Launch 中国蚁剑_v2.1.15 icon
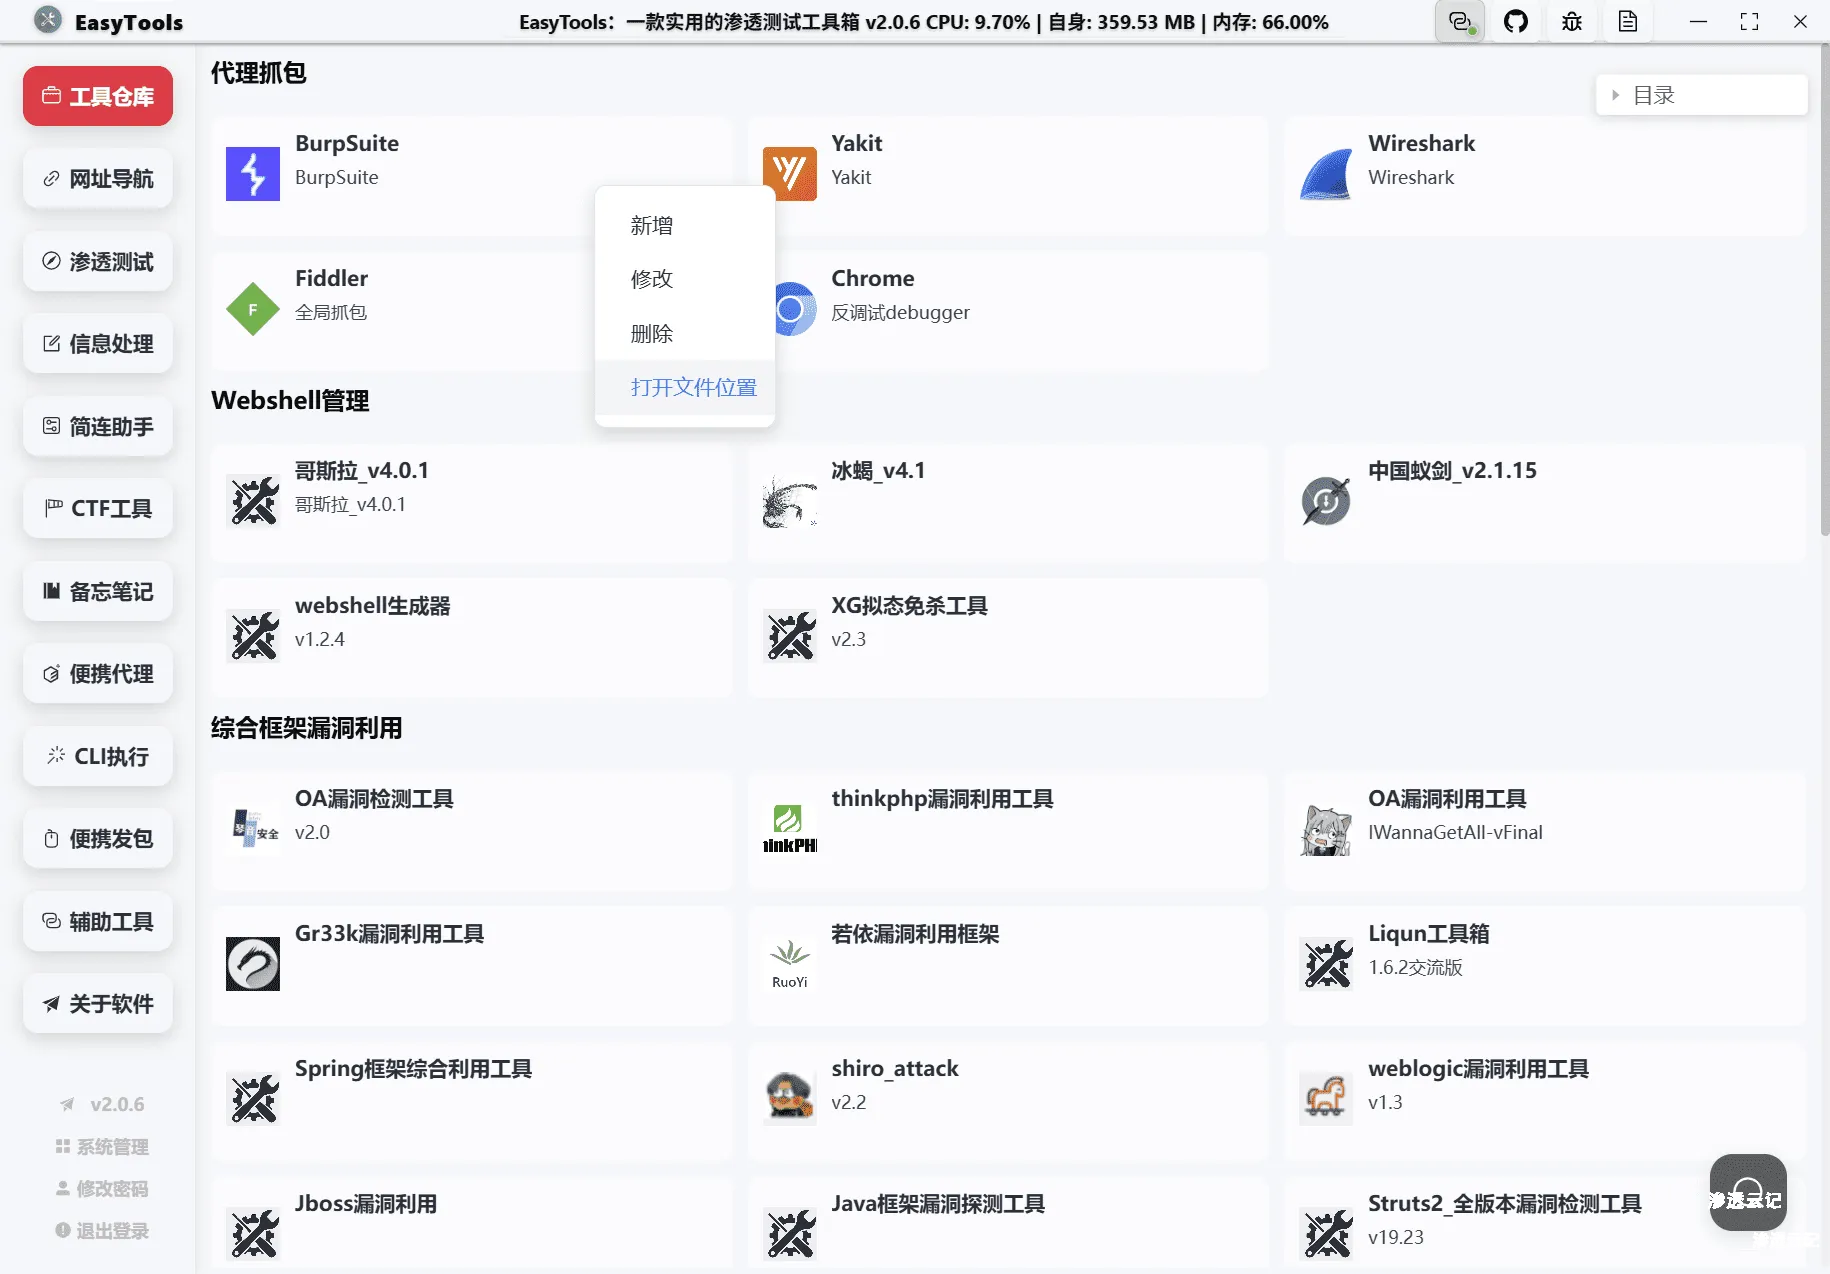Viewport: 1830px width, 1274px height. point(1325,500)
